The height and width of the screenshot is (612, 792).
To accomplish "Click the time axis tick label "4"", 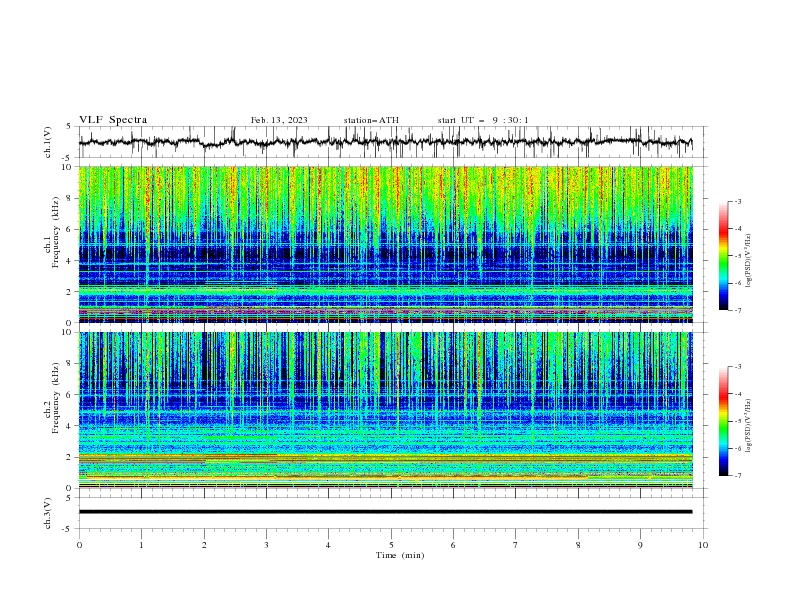I will (328, 545).
